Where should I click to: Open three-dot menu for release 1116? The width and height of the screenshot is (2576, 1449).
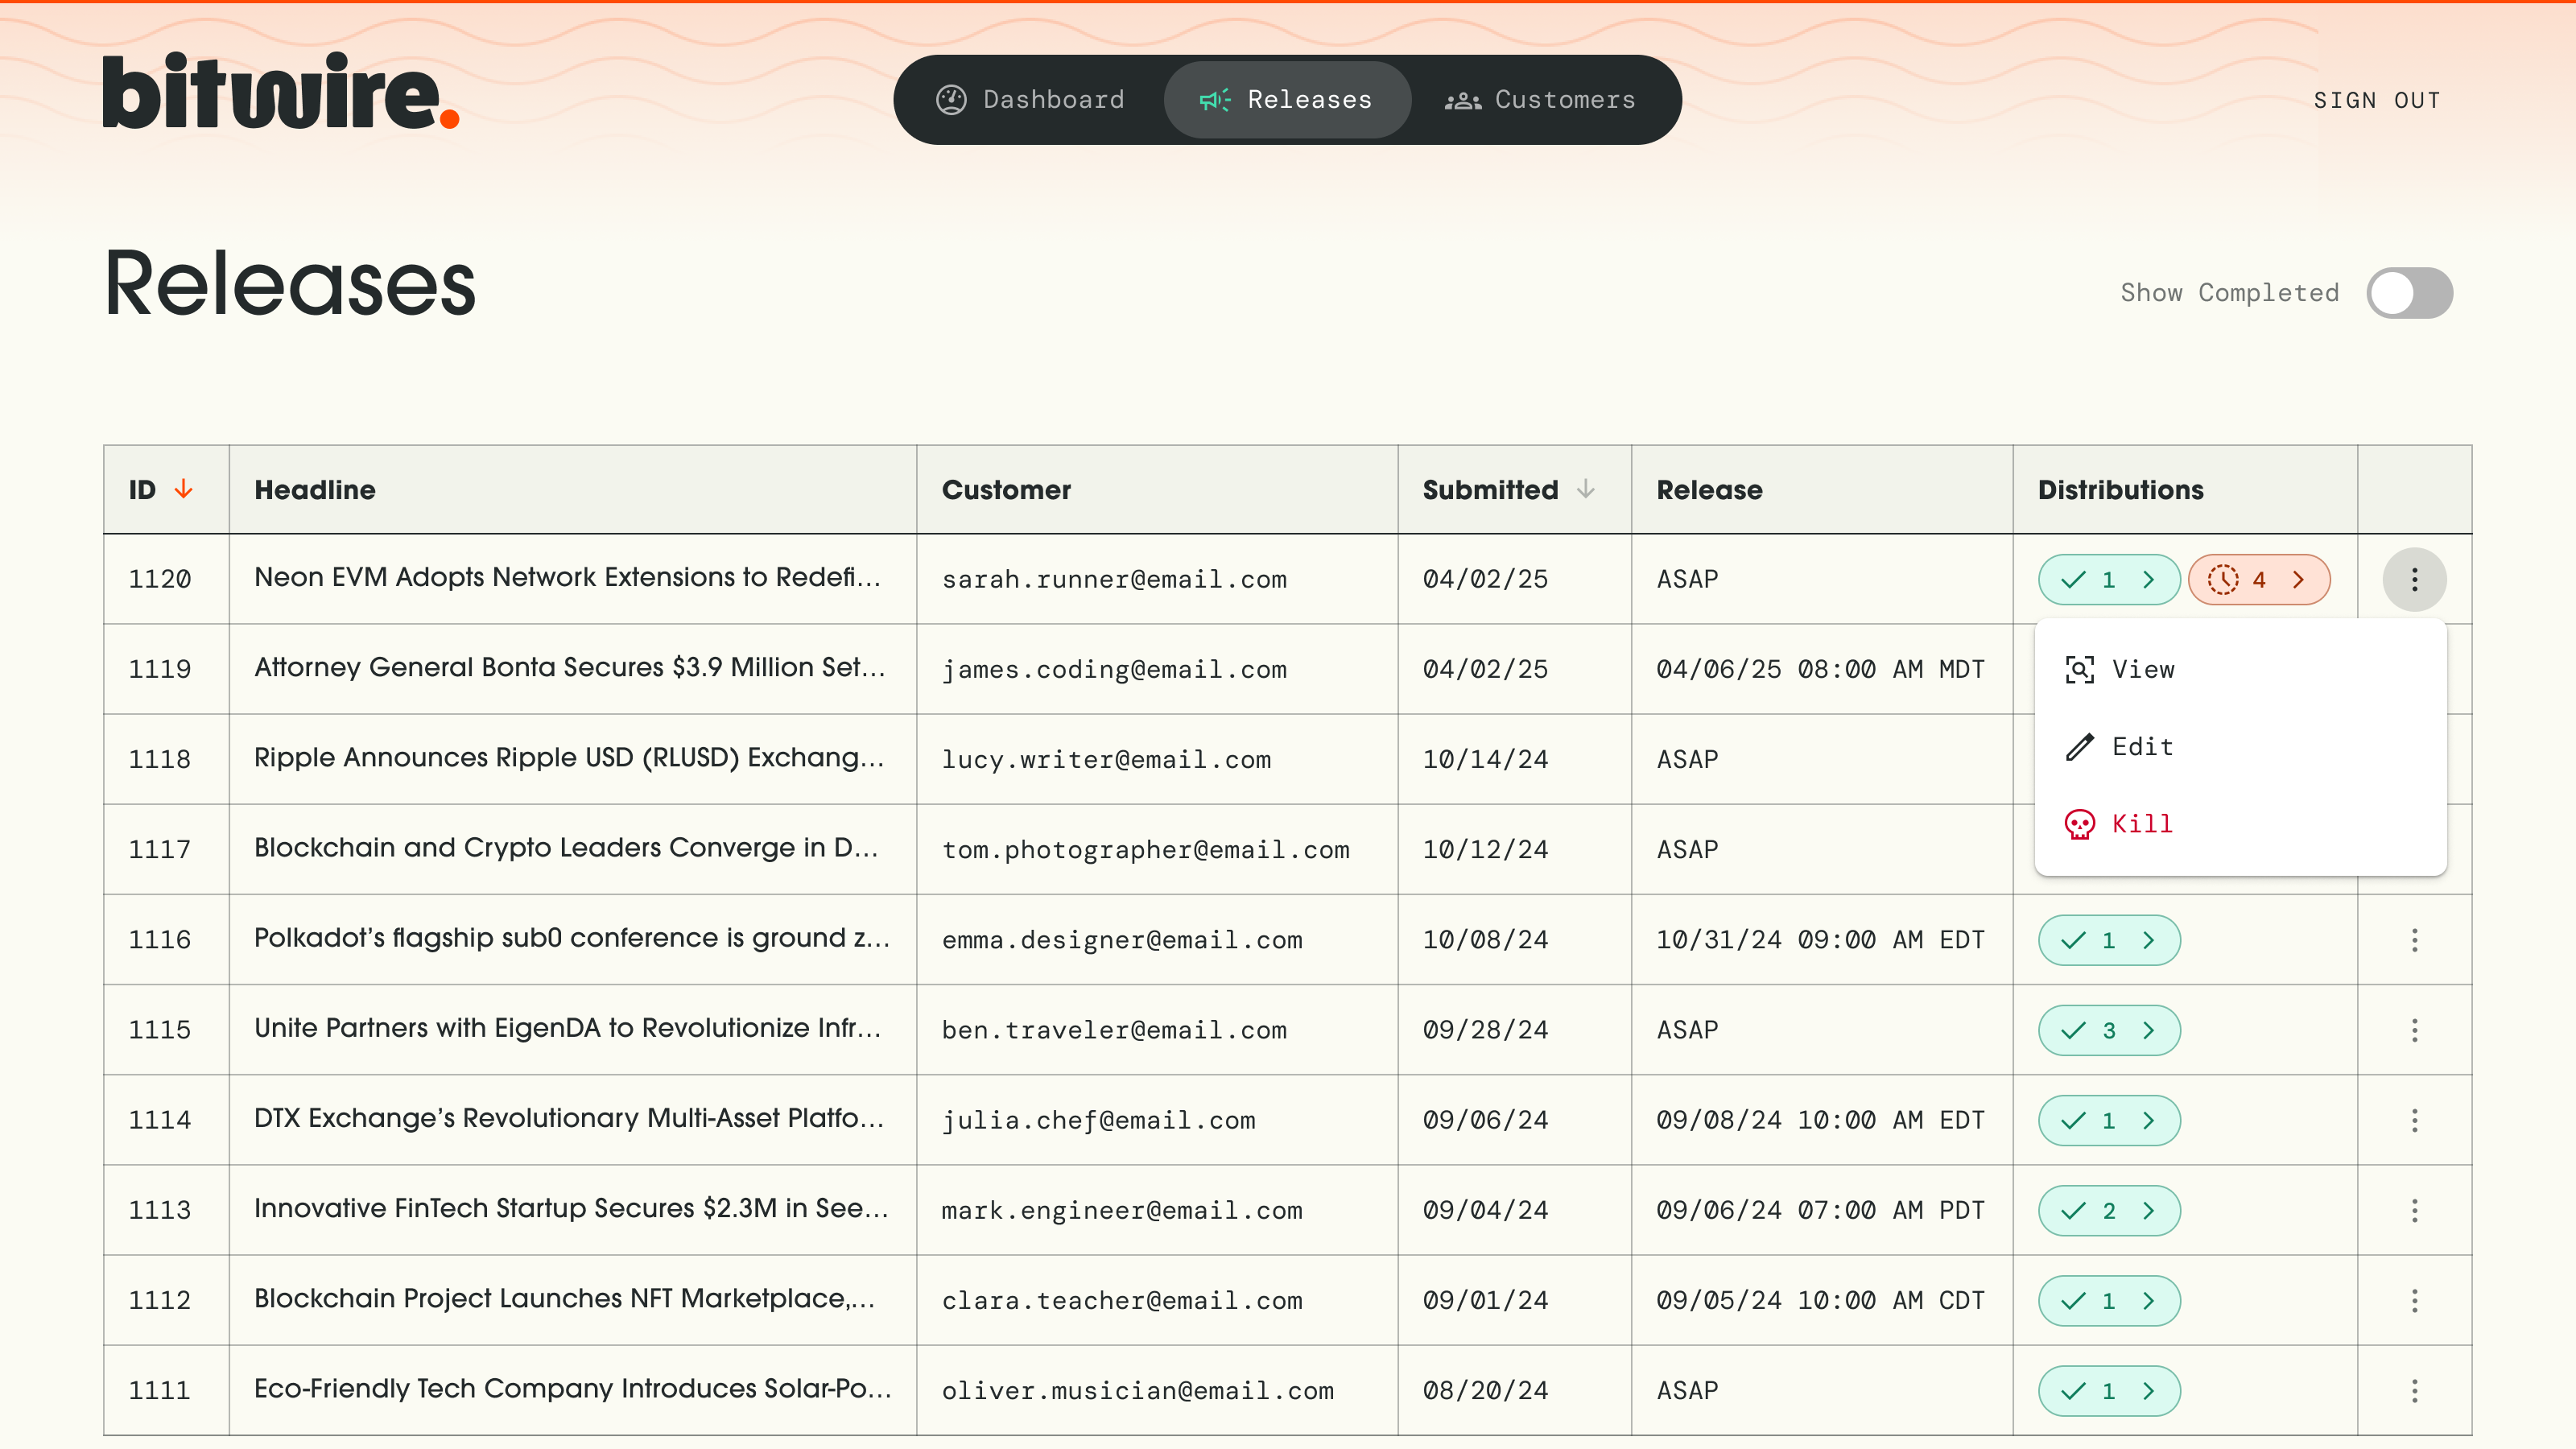coord(2414,940)
